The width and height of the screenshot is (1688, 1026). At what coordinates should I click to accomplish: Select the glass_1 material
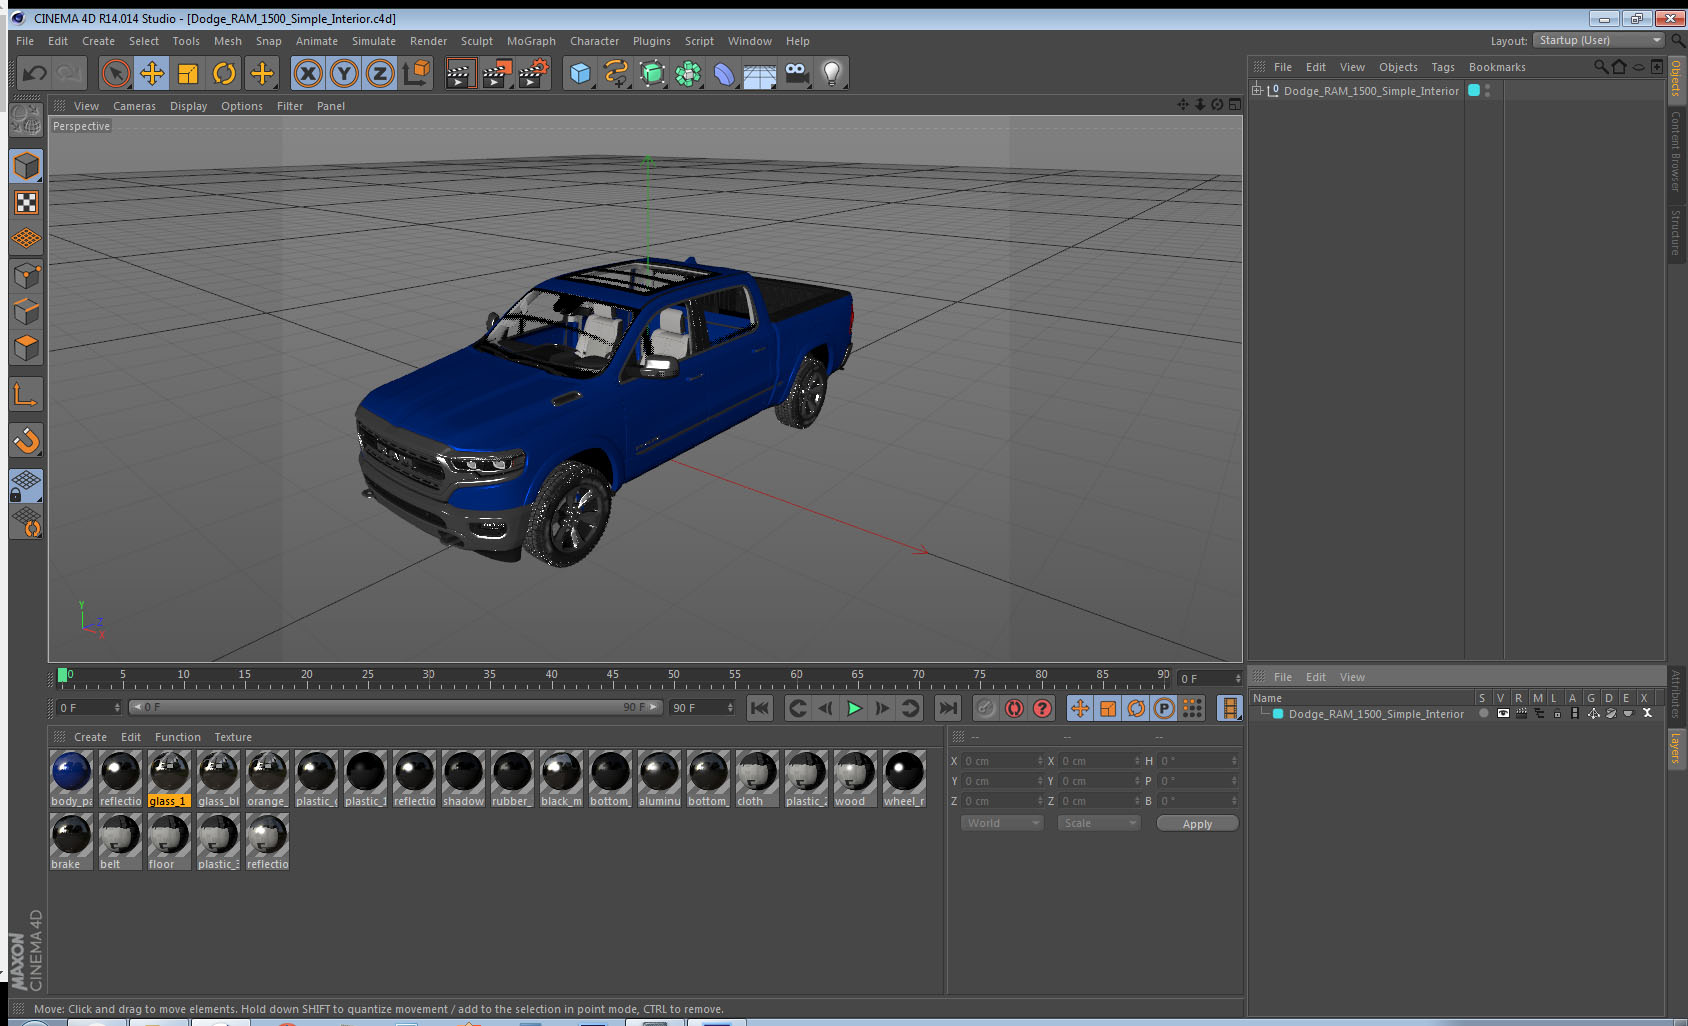point(169,778)
